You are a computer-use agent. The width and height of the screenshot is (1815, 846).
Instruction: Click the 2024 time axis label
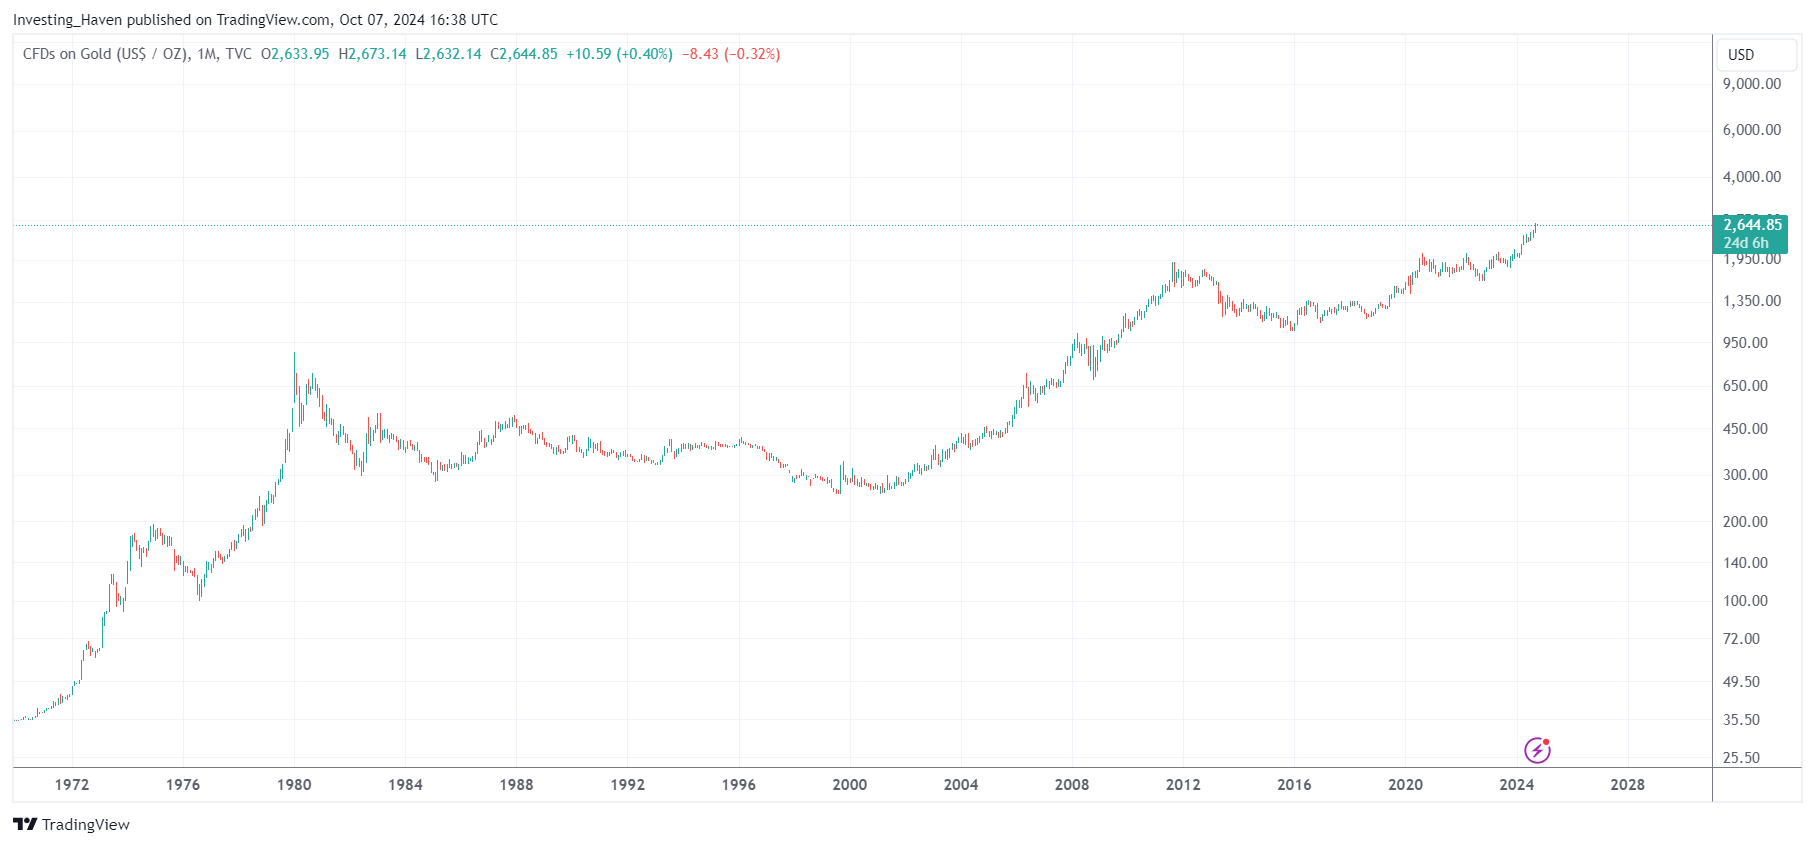pyautogui.click(x=1516, y=785)
